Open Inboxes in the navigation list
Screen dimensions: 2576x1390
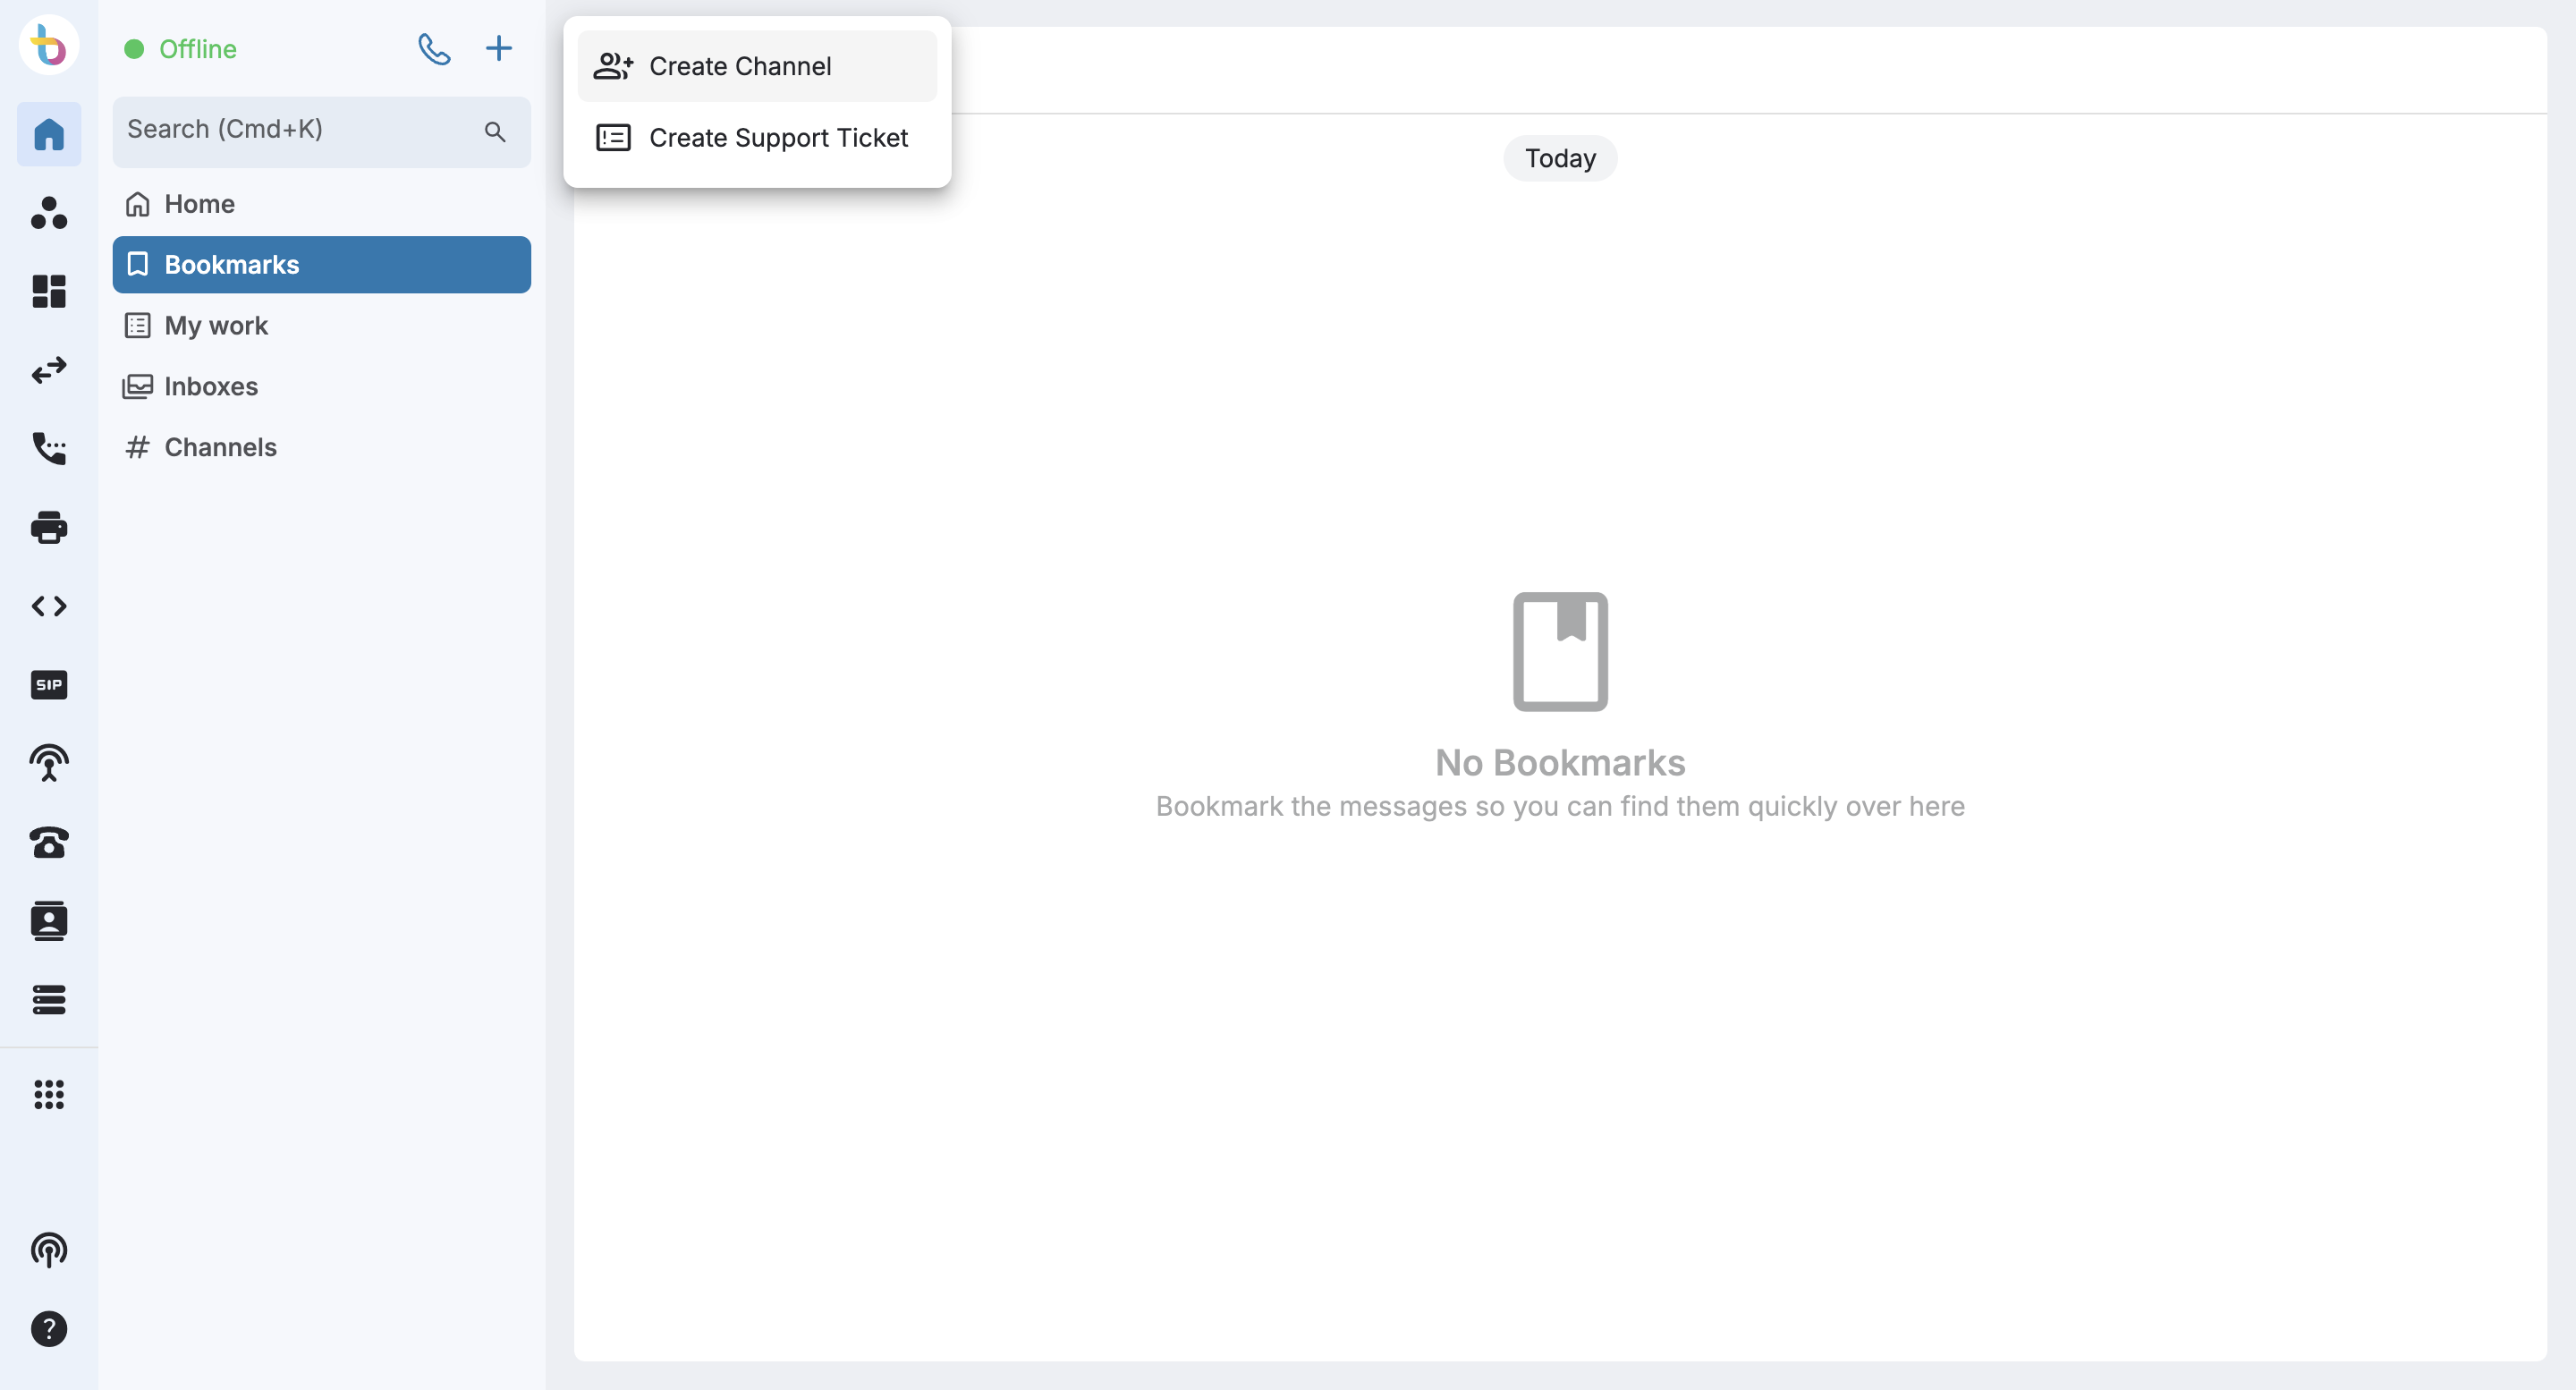[321, 386]
